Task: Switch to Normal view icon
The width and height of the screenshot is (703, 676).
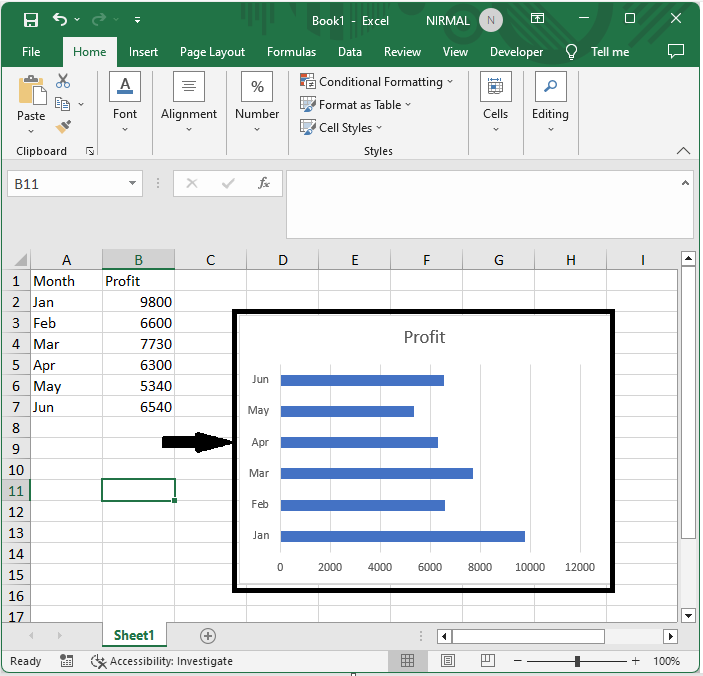Action: coord(407,660)
